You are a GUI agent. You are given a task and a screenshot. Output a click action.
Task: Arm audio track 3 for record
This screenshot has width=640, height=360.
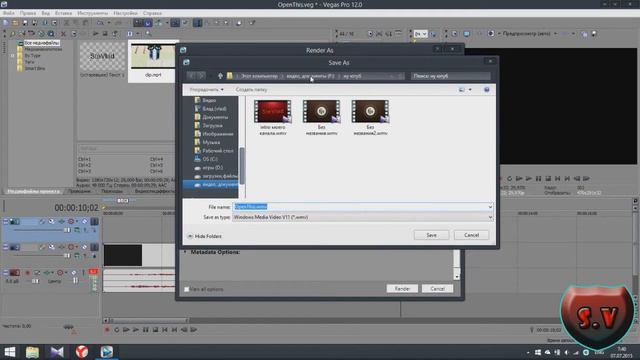27,272
